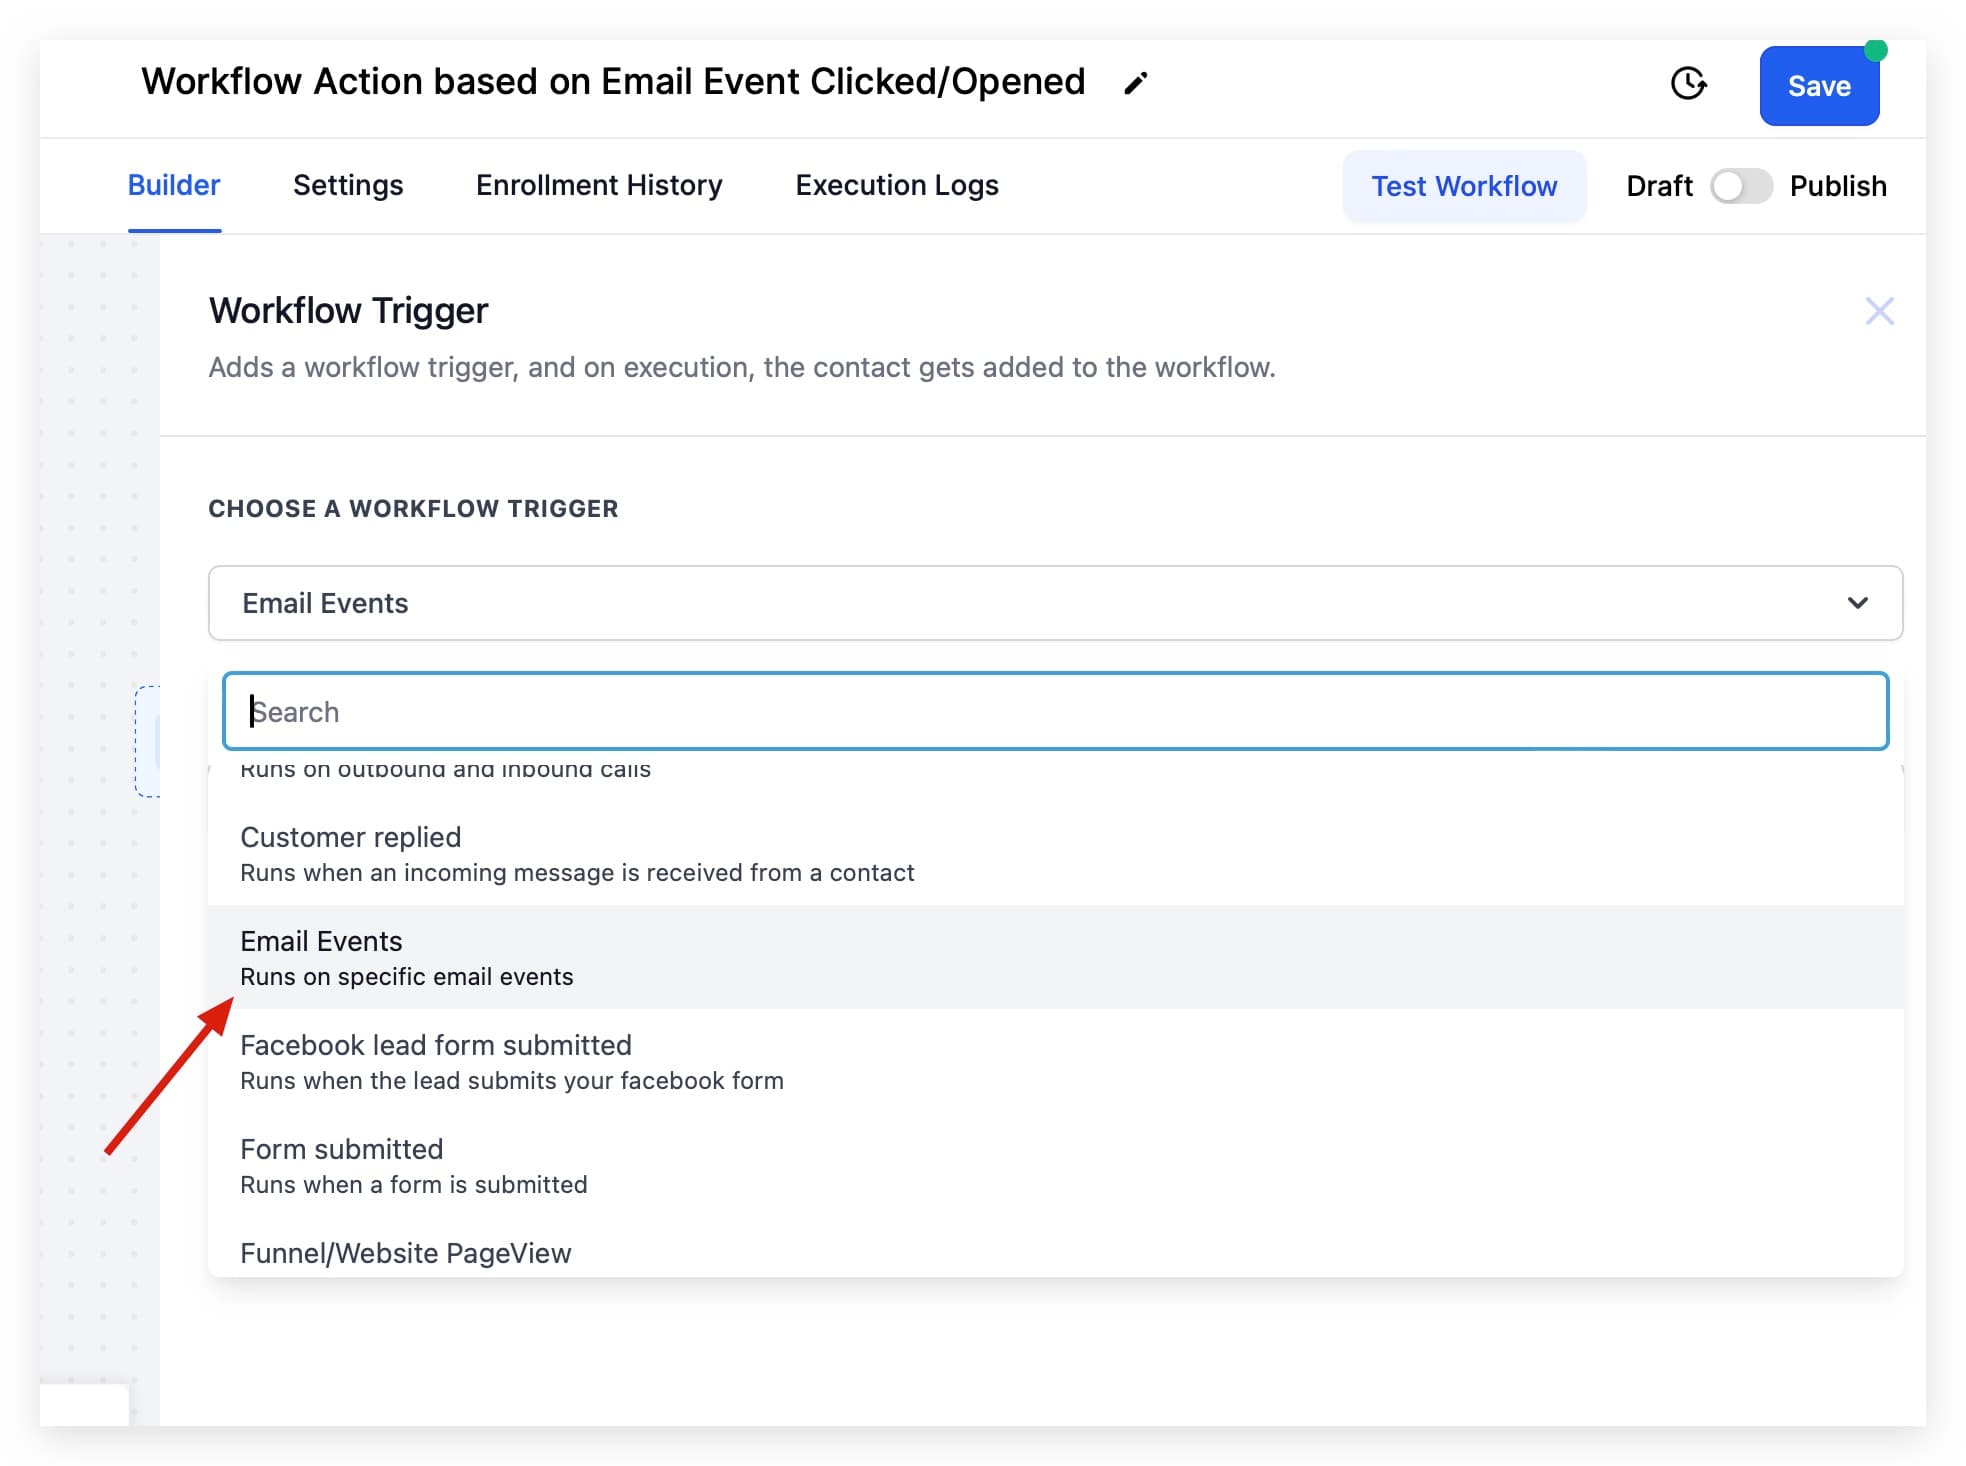Open the Execution Logs tab

tap(896, 185)
